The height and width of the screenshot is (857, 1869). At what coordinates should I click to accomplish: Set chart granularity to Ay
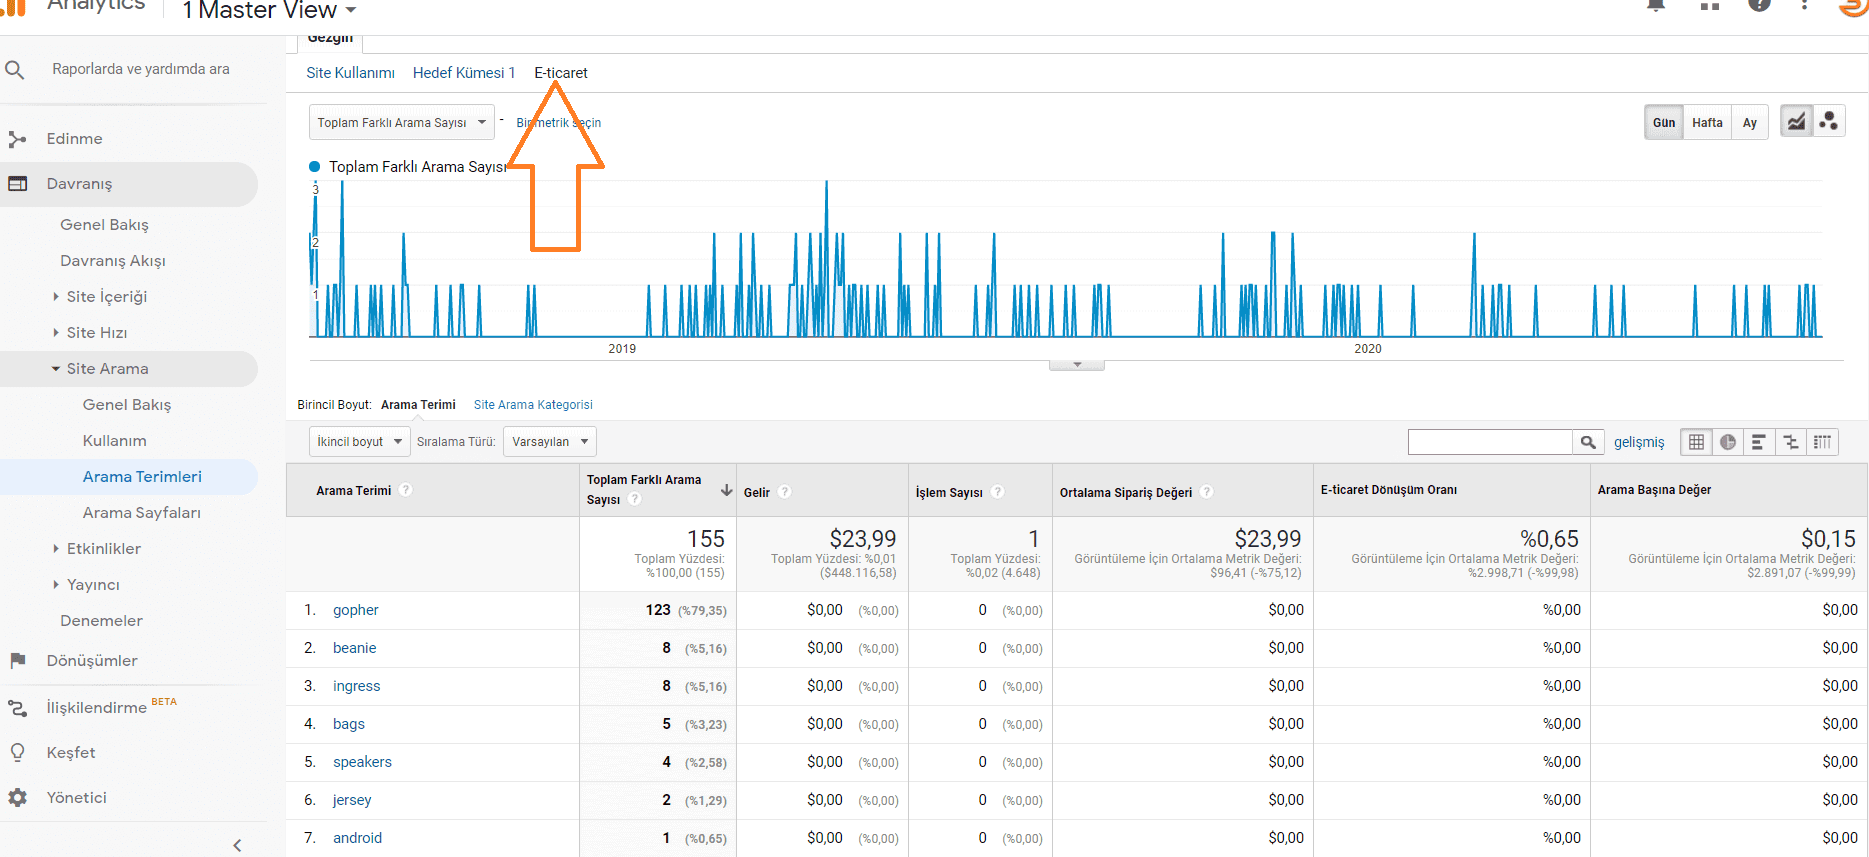click(x=1749, y=123)
